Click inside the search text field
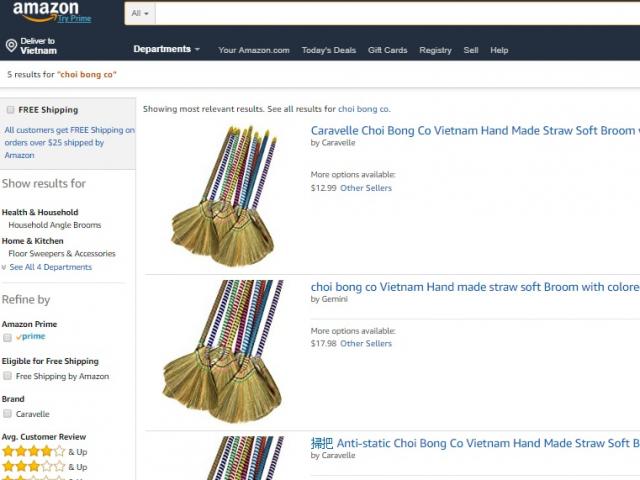640x480 pixels. pyautogui.click(x=398, y=13)
